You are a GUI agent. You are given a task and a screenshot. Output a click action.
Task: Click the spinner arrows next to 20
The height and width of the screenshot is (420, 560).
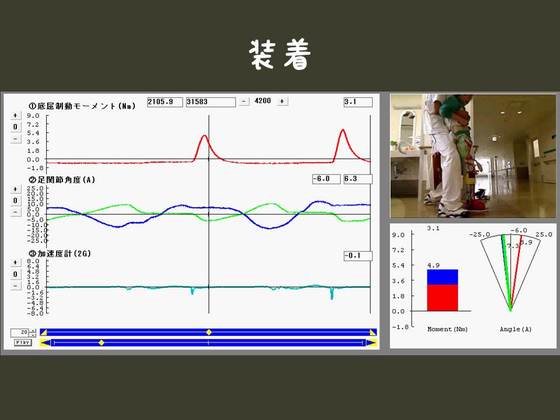click(32, 333)
